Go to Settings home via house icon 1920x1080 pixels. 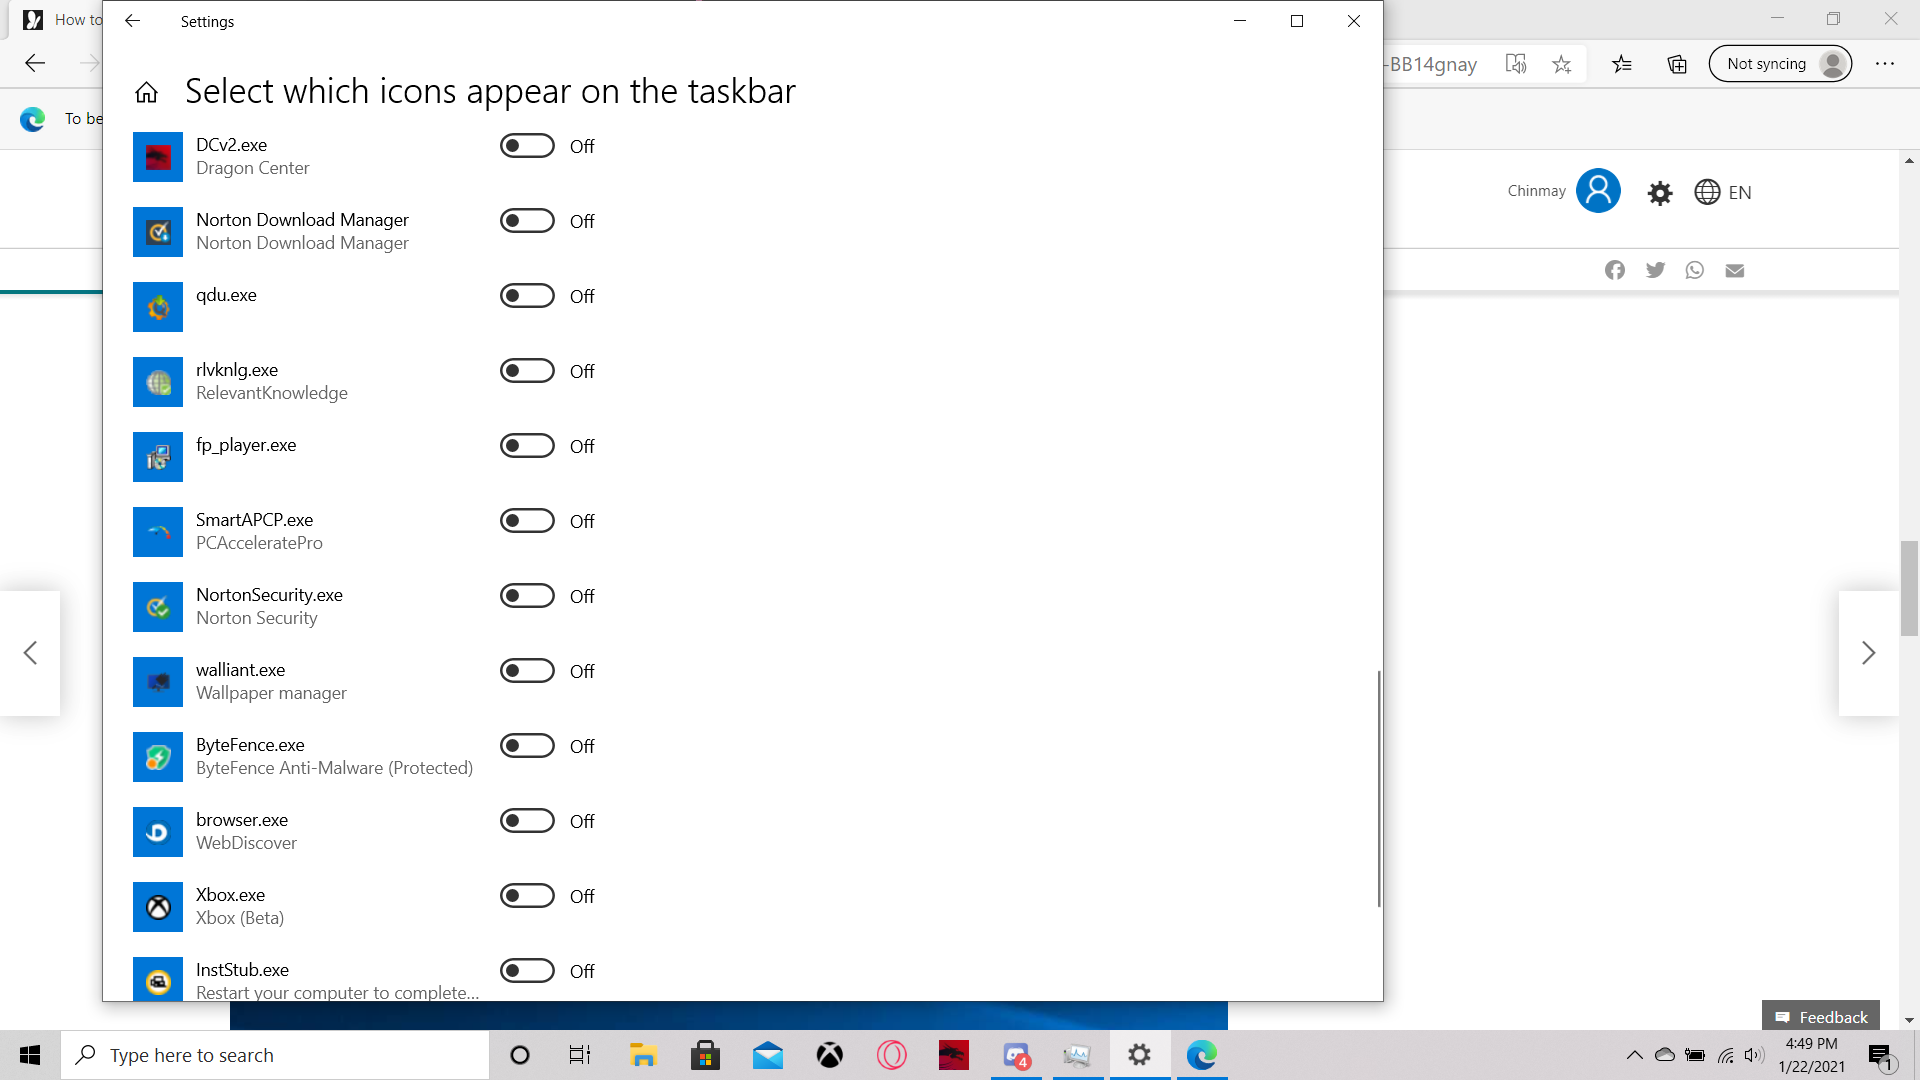click(x=147, y=92)
